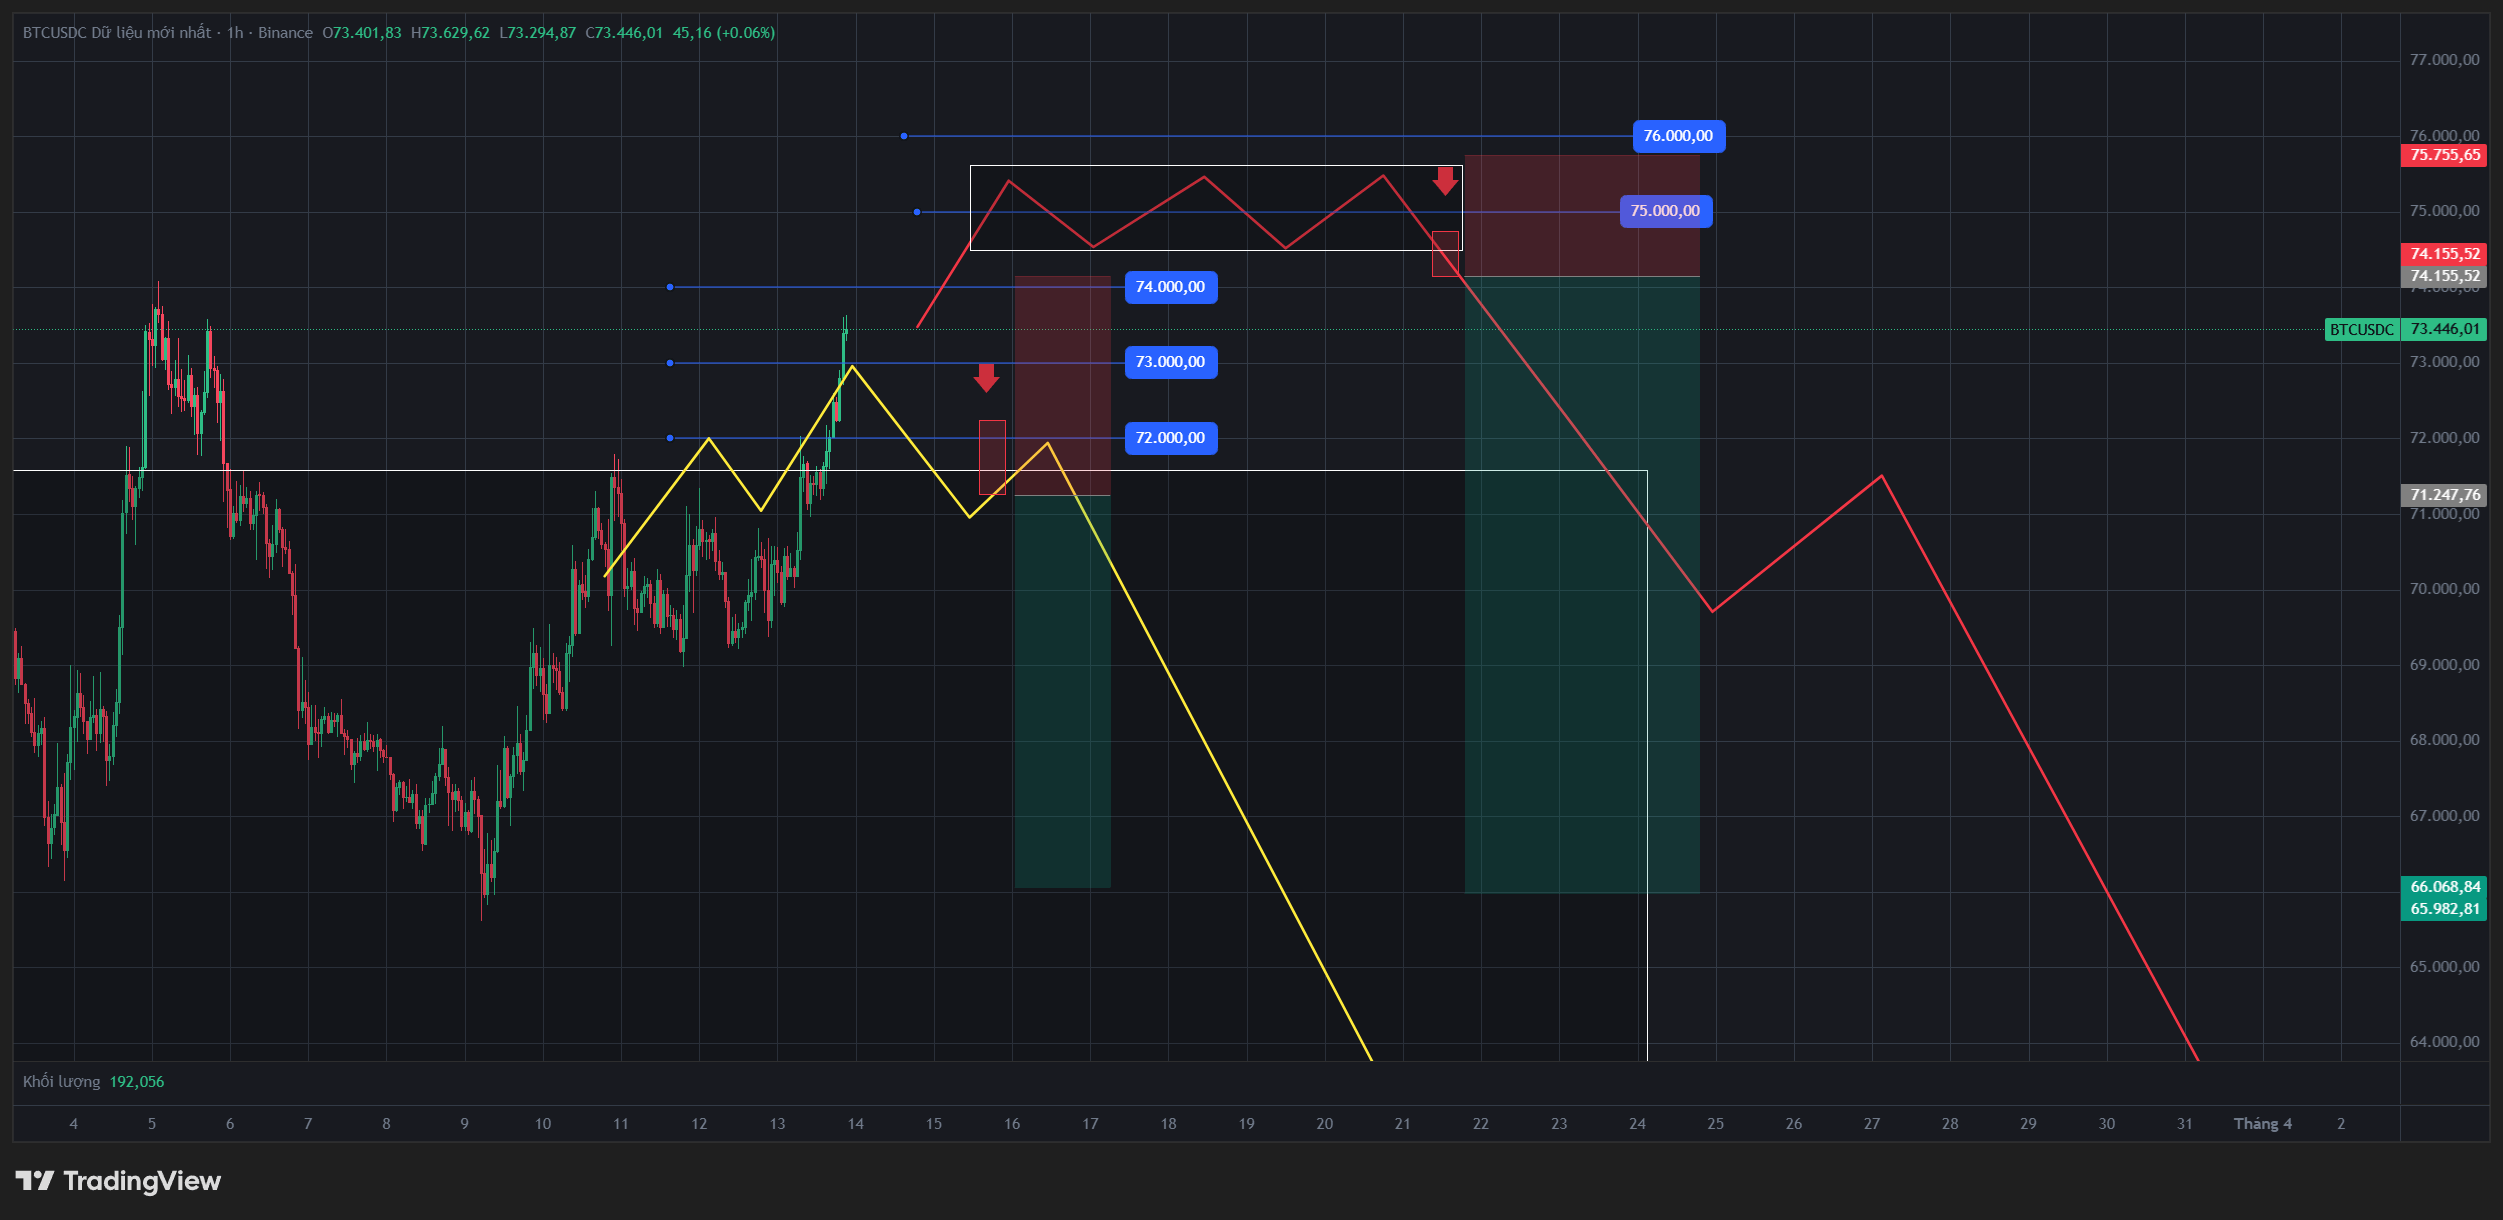Click the 74.000,00 blue price label
Image resolution: width=2503 pixels, height=1220 pixels.
[x=1170, y=287]
